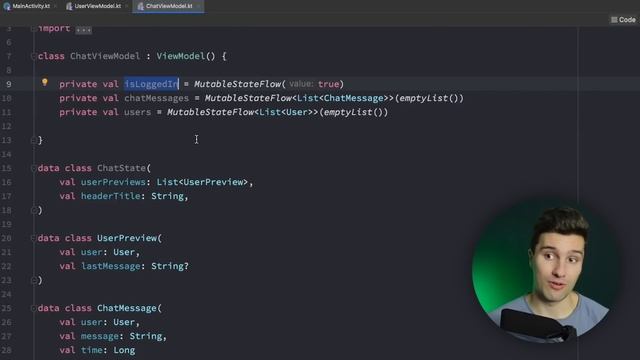Screen dimensions: 640x360
Task: Click the UserPreview class name on line 20
Action: (x=127, y=238)
